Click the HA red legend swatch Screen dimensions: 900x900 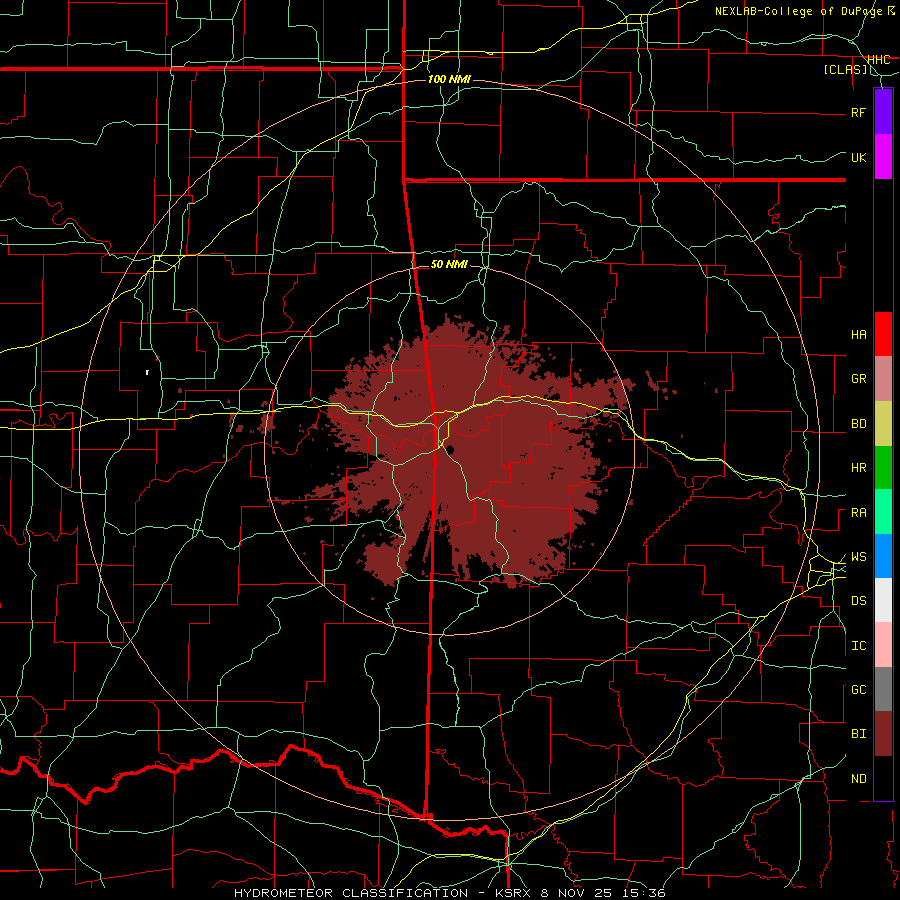pyautogui.click(x=883, y=334)
